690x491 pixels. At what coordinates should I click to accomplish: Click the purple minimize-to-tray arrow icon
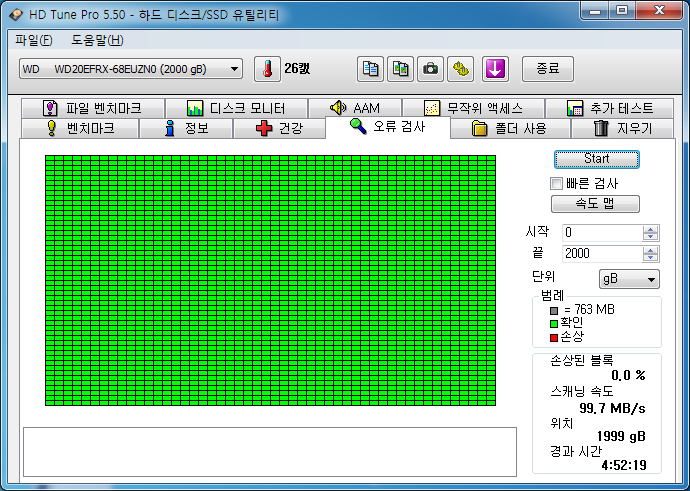coord(495,69)
